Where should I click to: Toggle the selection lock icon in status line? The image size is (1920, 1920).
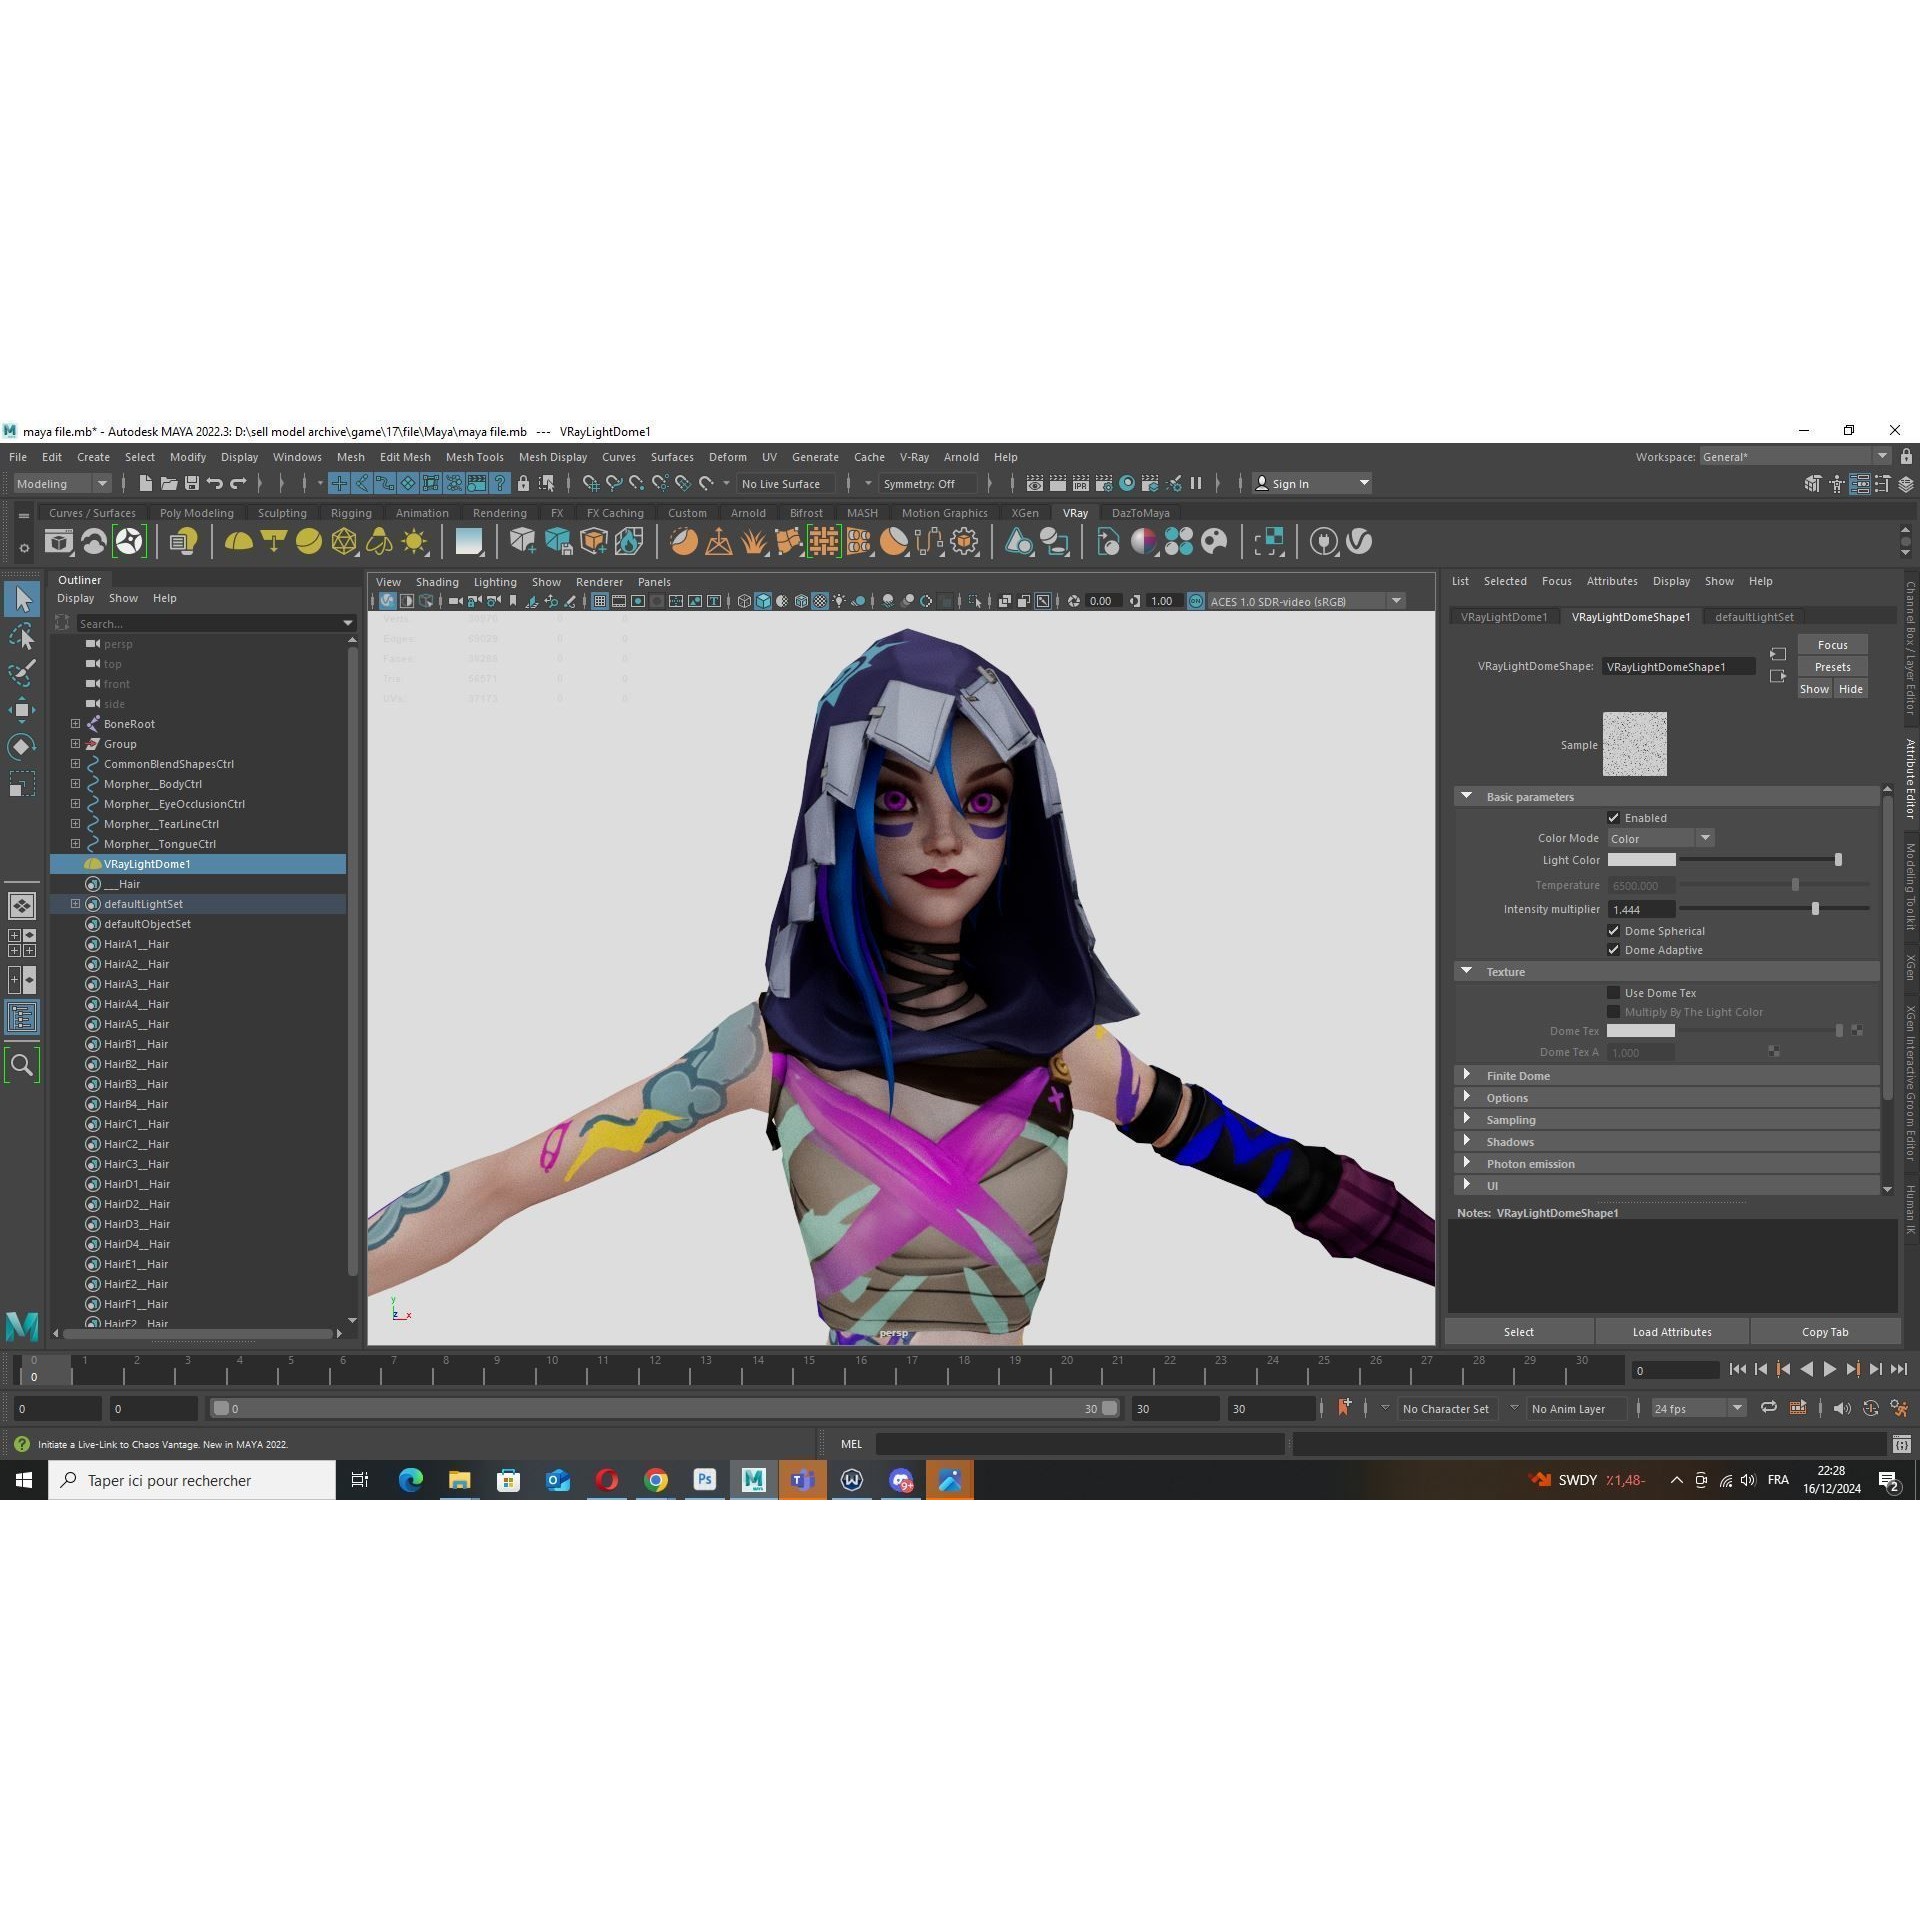coord(522,484)
